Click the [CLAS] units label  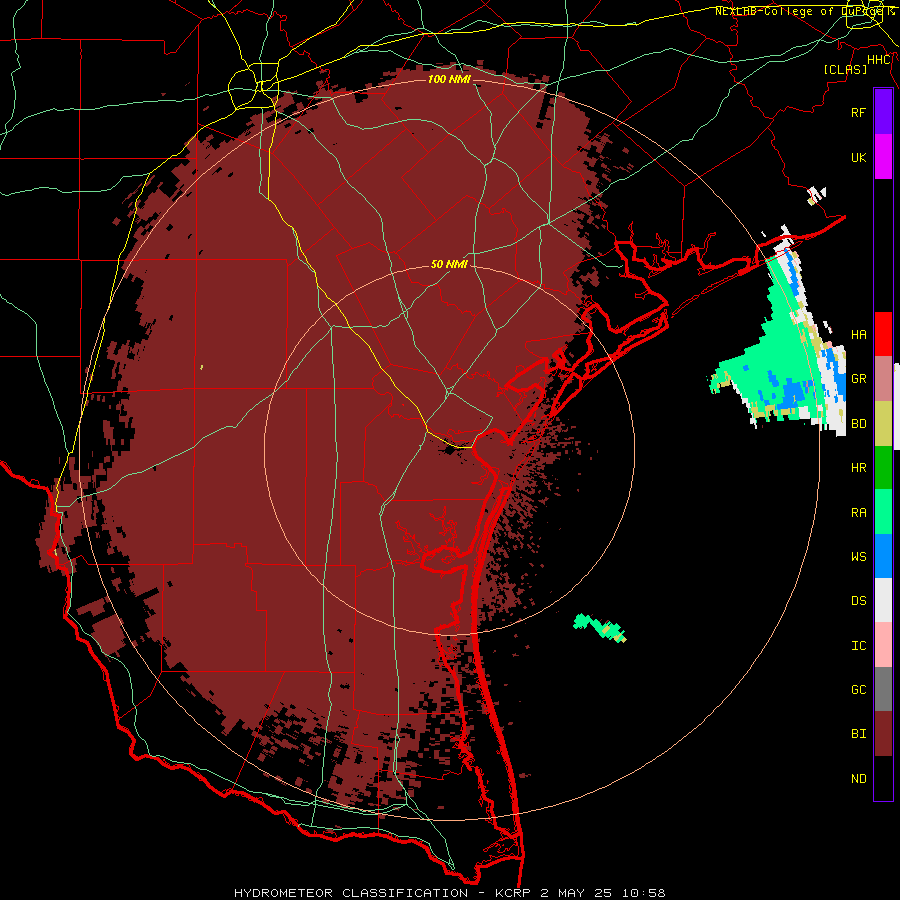click(x=845, y=70)
